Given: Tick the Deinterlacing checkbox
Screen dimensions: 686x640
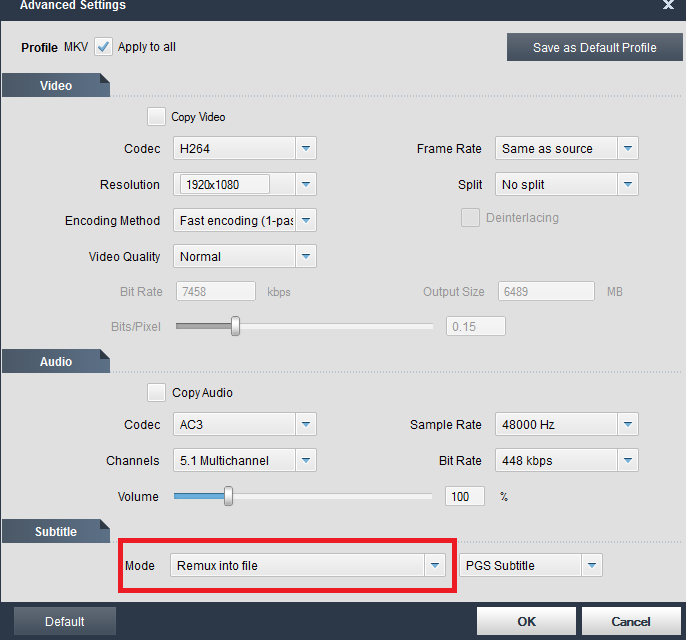Looking at the screenshot, I should (x=470, y=217).
